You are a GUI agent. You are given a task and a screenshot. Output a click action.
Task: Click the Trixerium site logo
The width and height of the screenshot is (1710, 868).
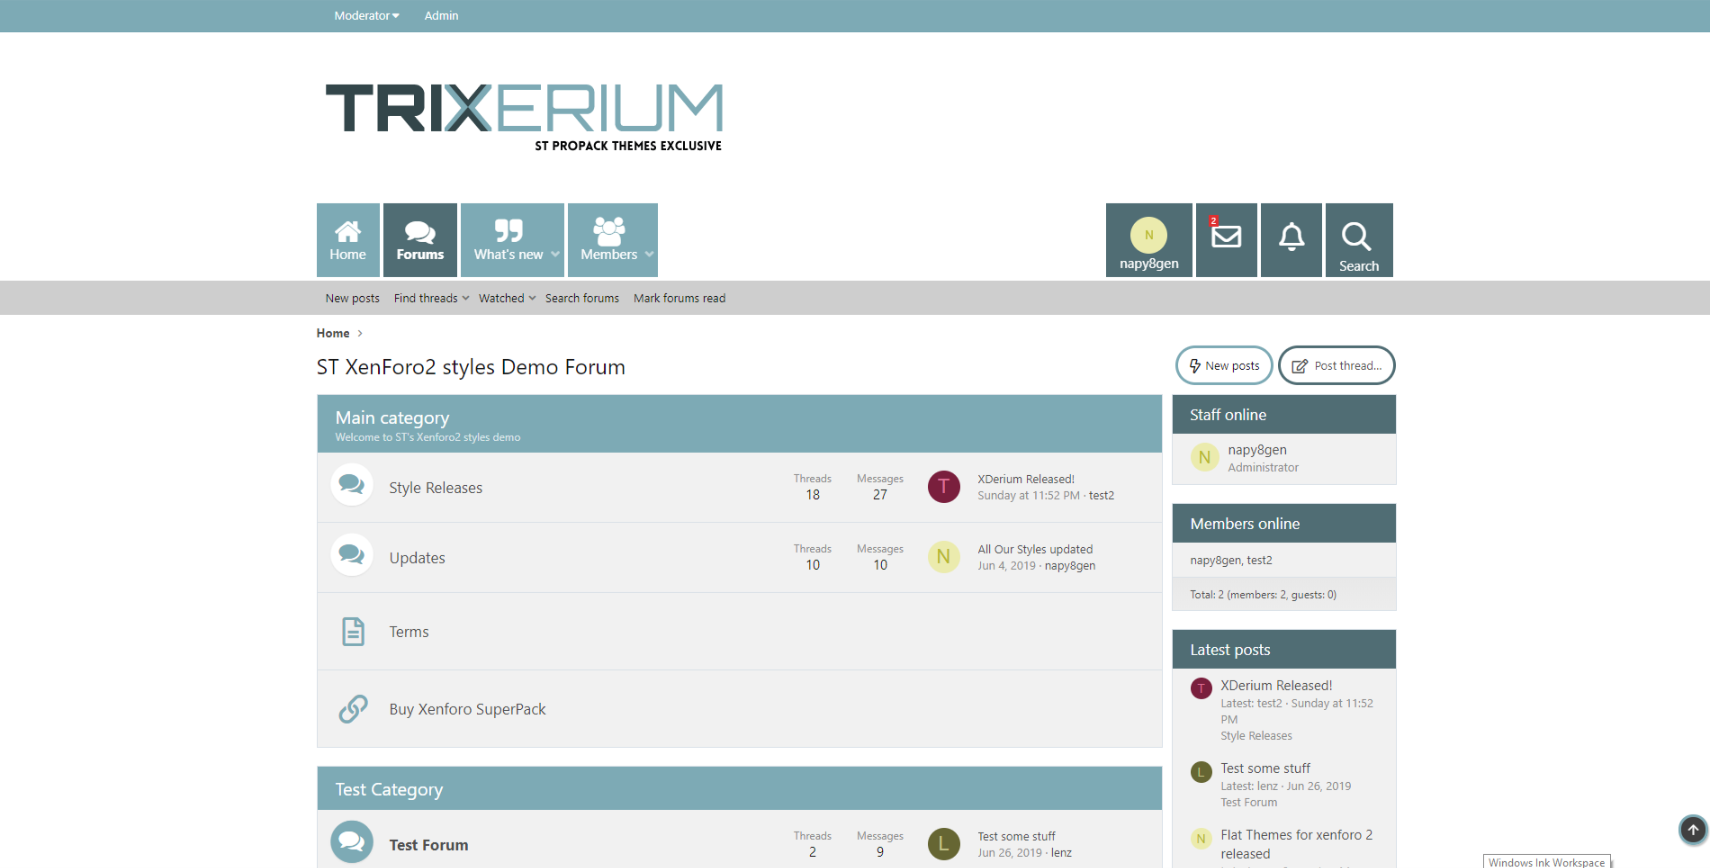tap(524, 117)
